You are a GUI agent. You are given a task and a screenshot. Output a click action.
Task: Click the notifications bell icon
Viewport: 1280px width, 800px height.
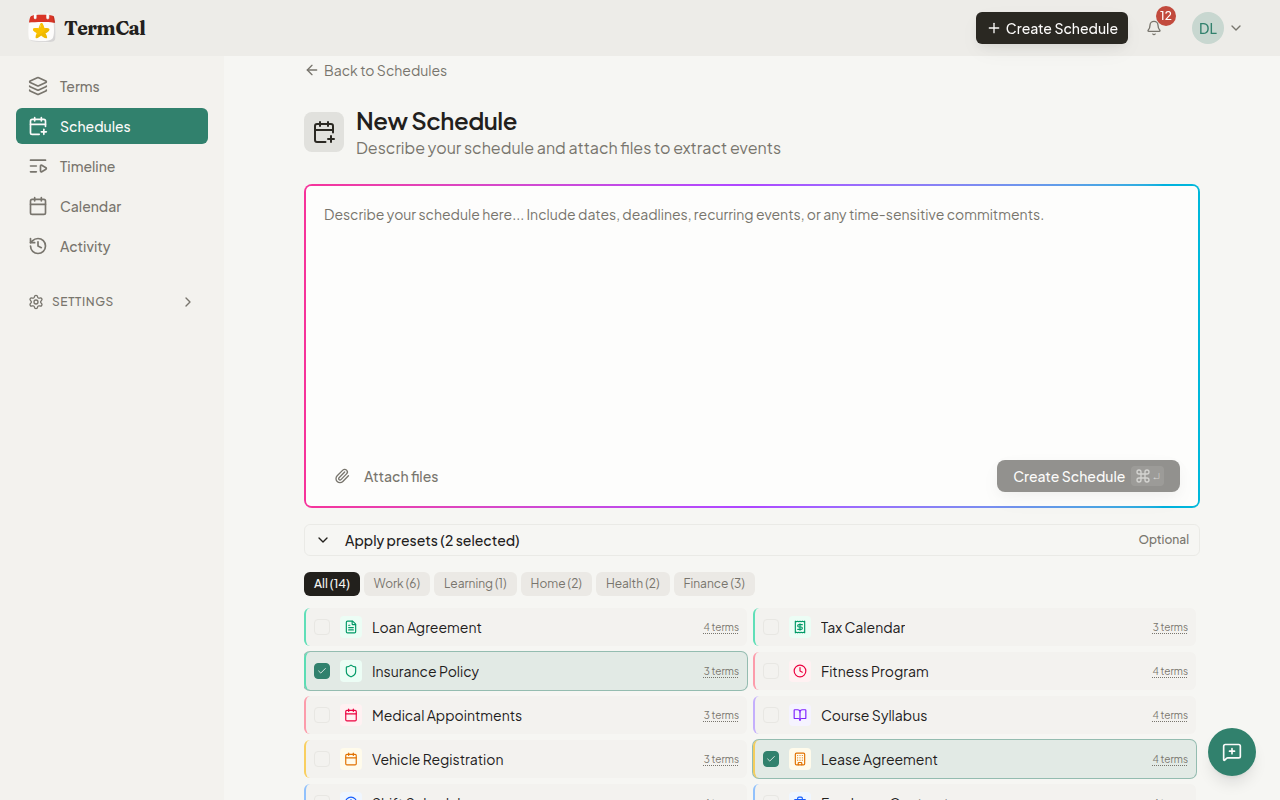pos(1154,28)
